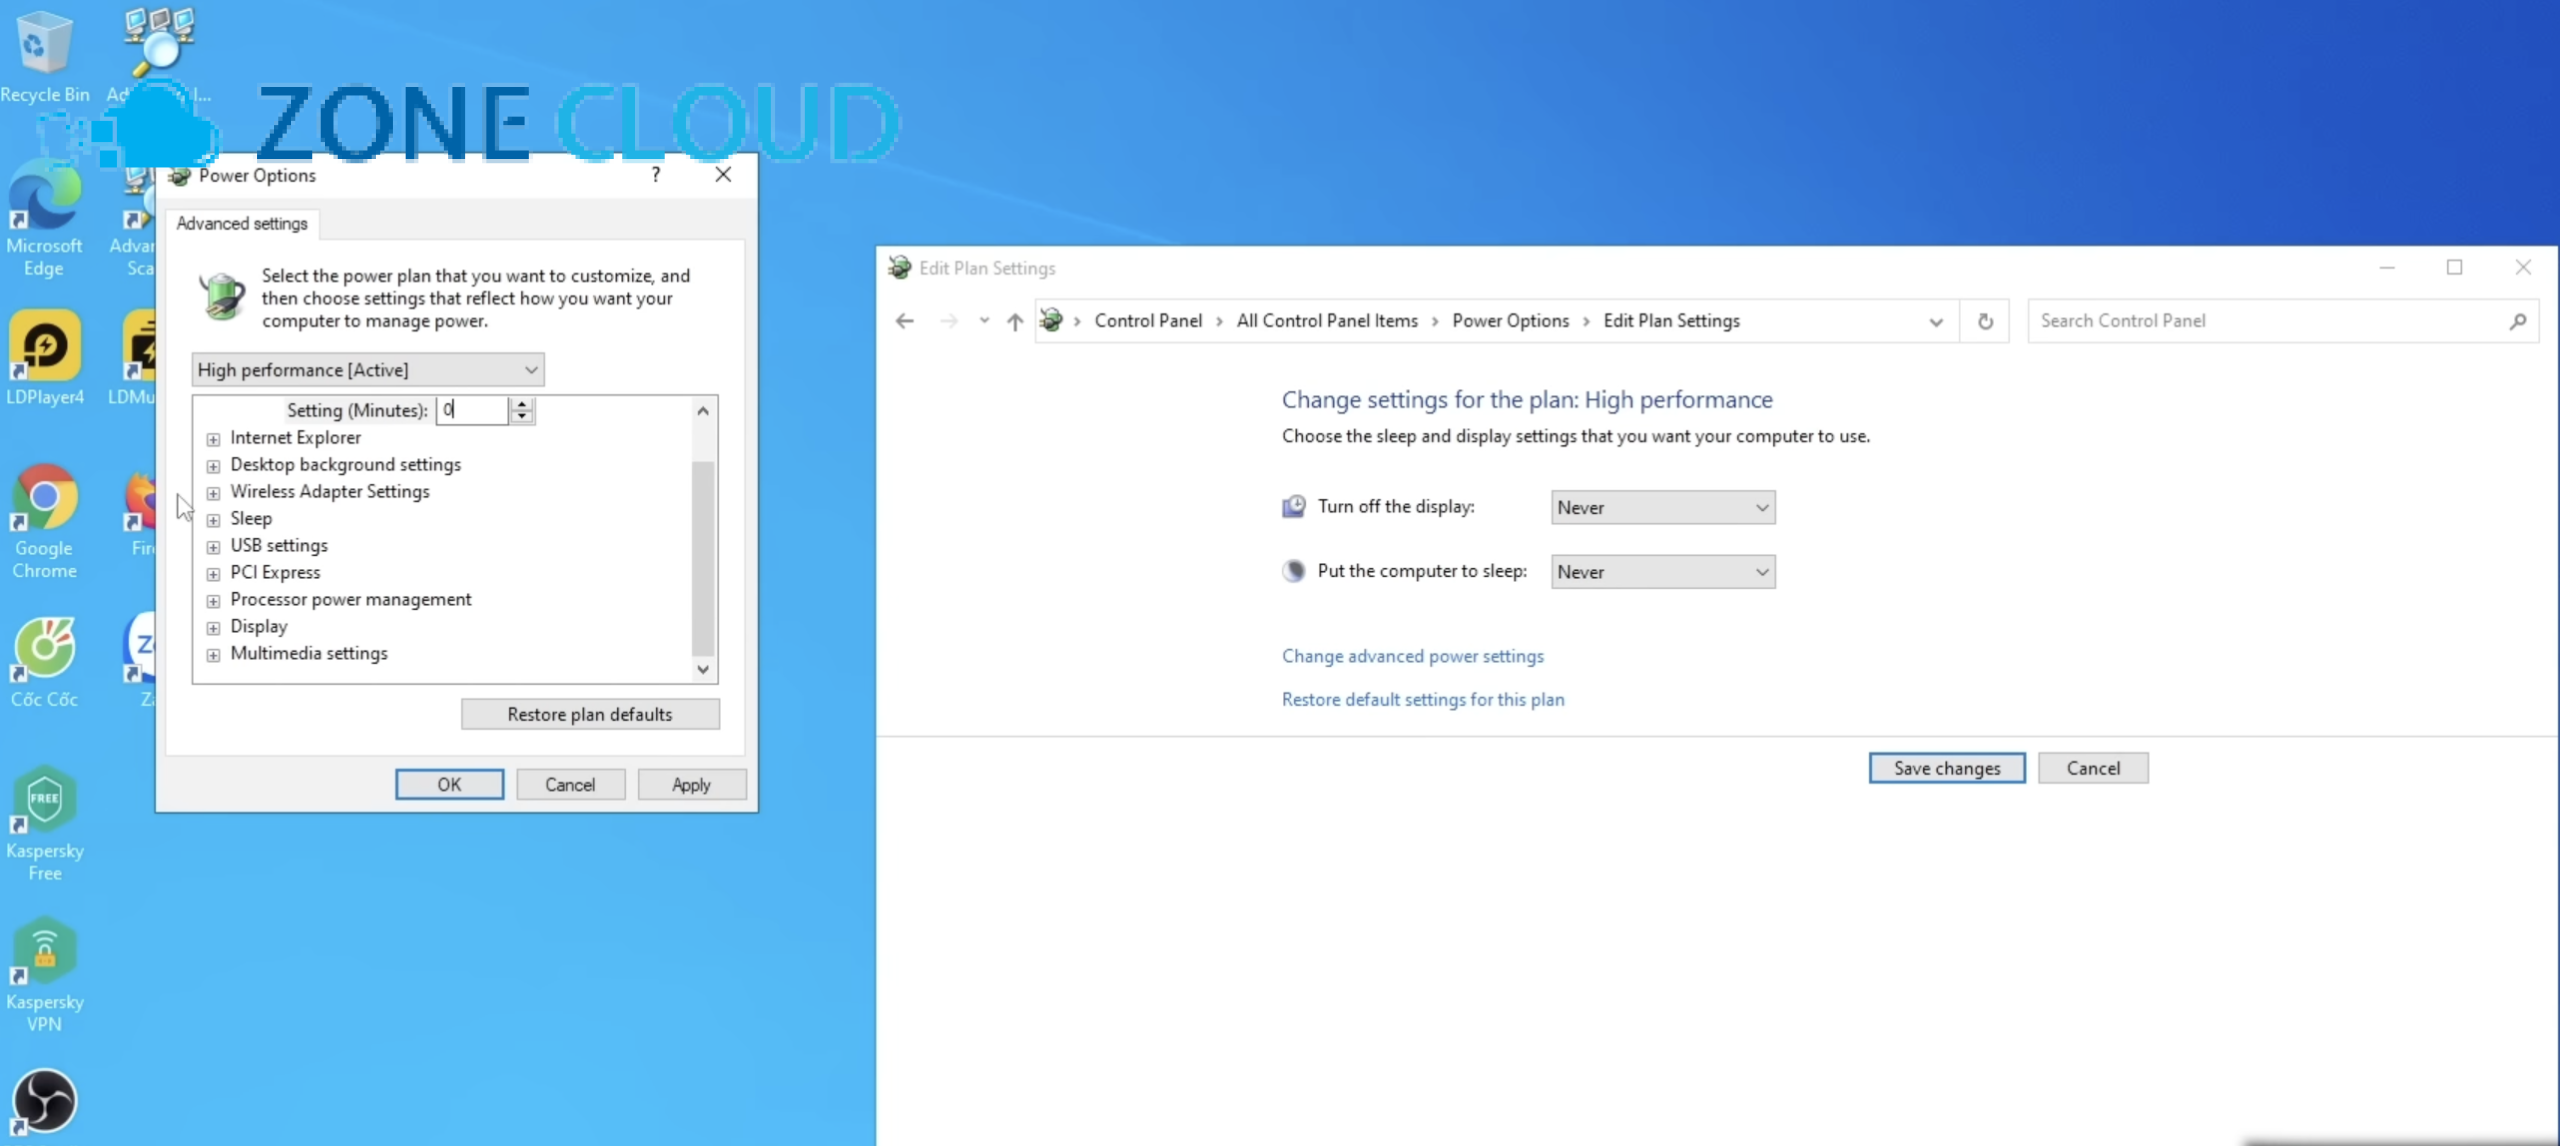Click the forward arrow in Edit Plan Settings

(949, 321)
